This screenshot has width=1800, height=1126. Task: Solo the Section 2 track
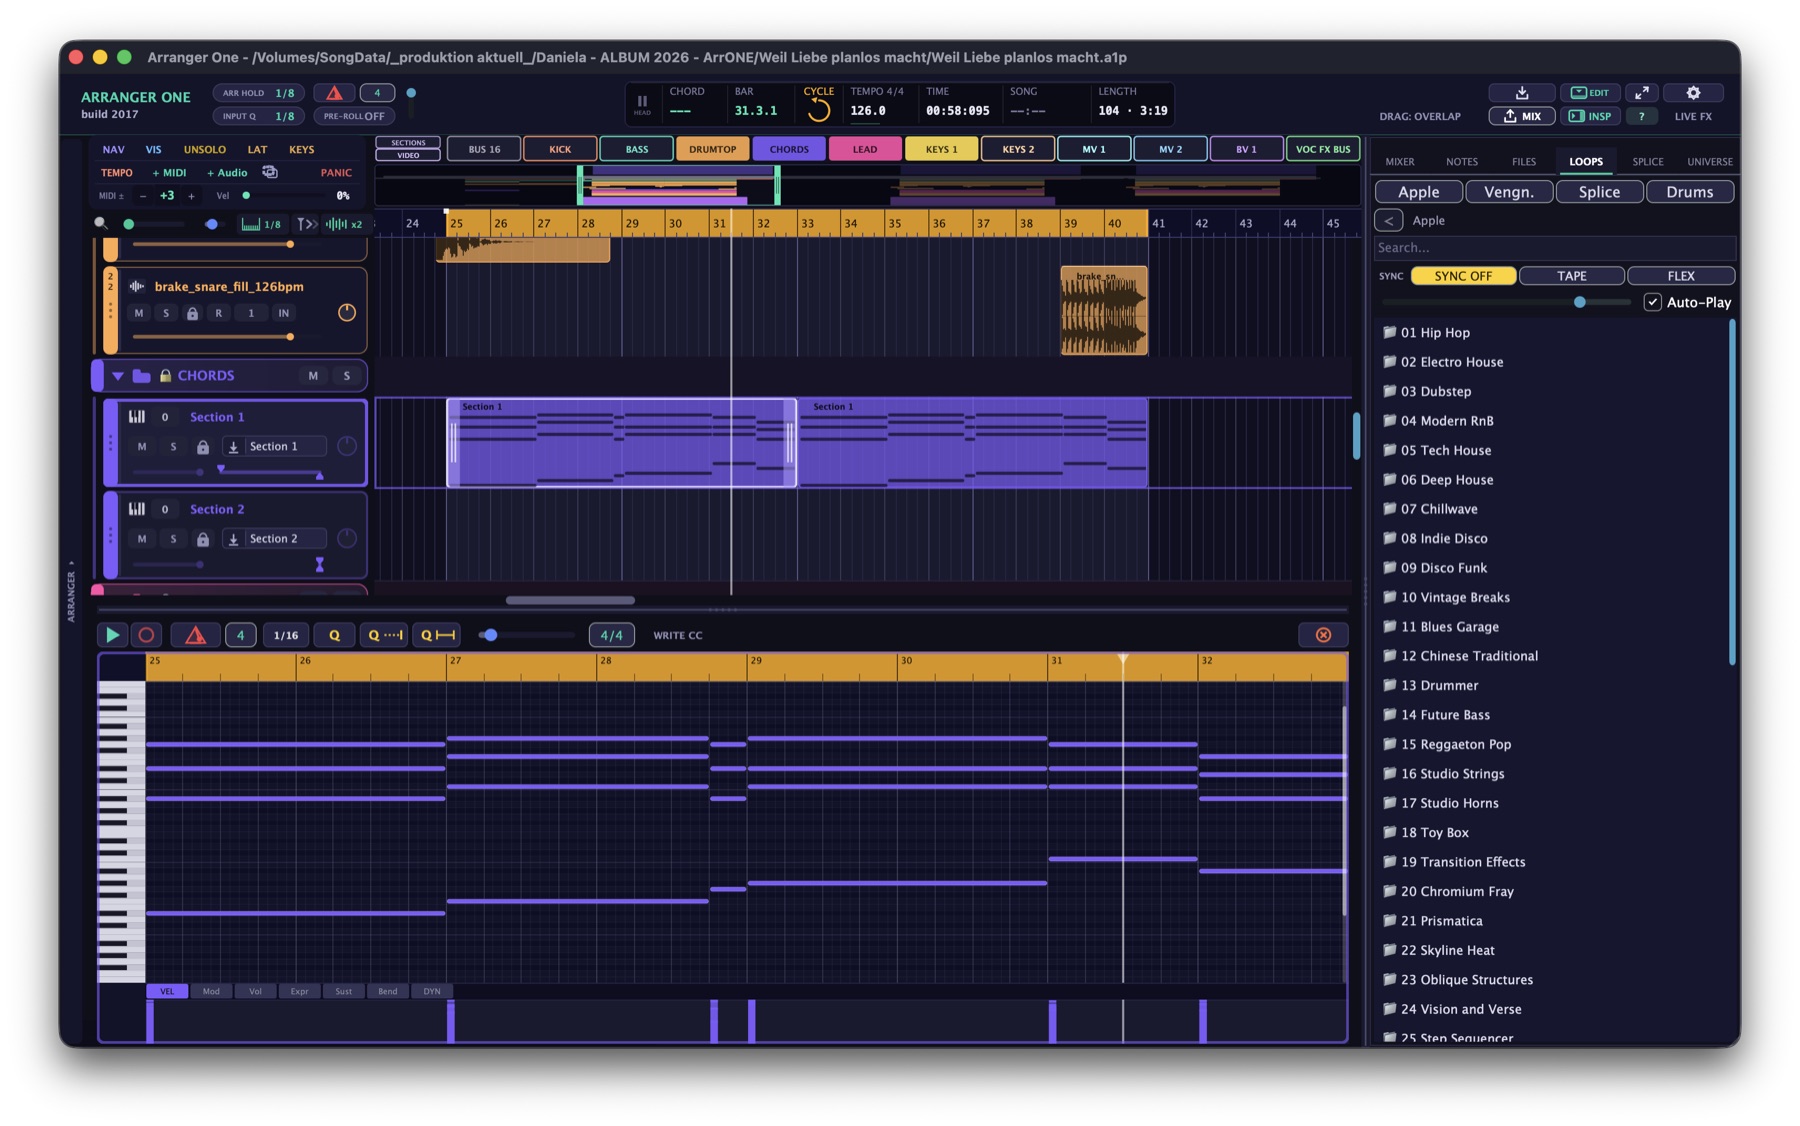click(173, 539)
